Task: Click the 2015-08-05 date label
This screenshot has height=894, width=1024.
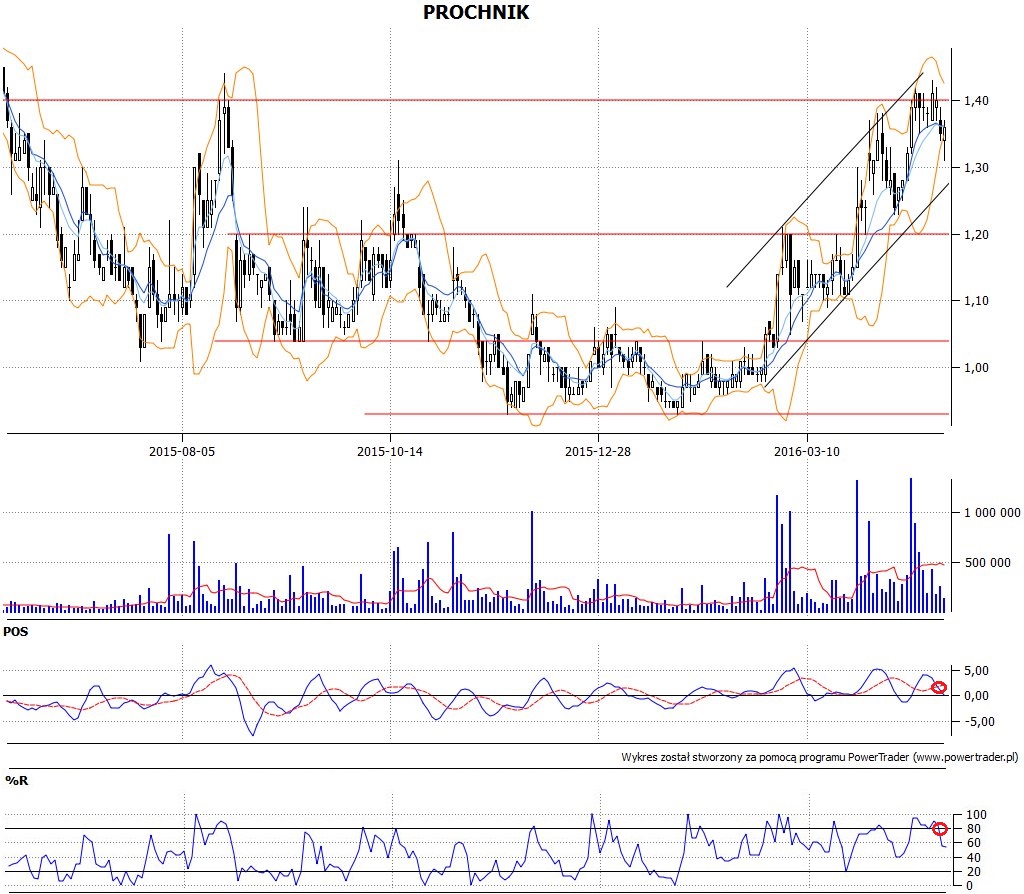Action: click(x=182, y=451)
